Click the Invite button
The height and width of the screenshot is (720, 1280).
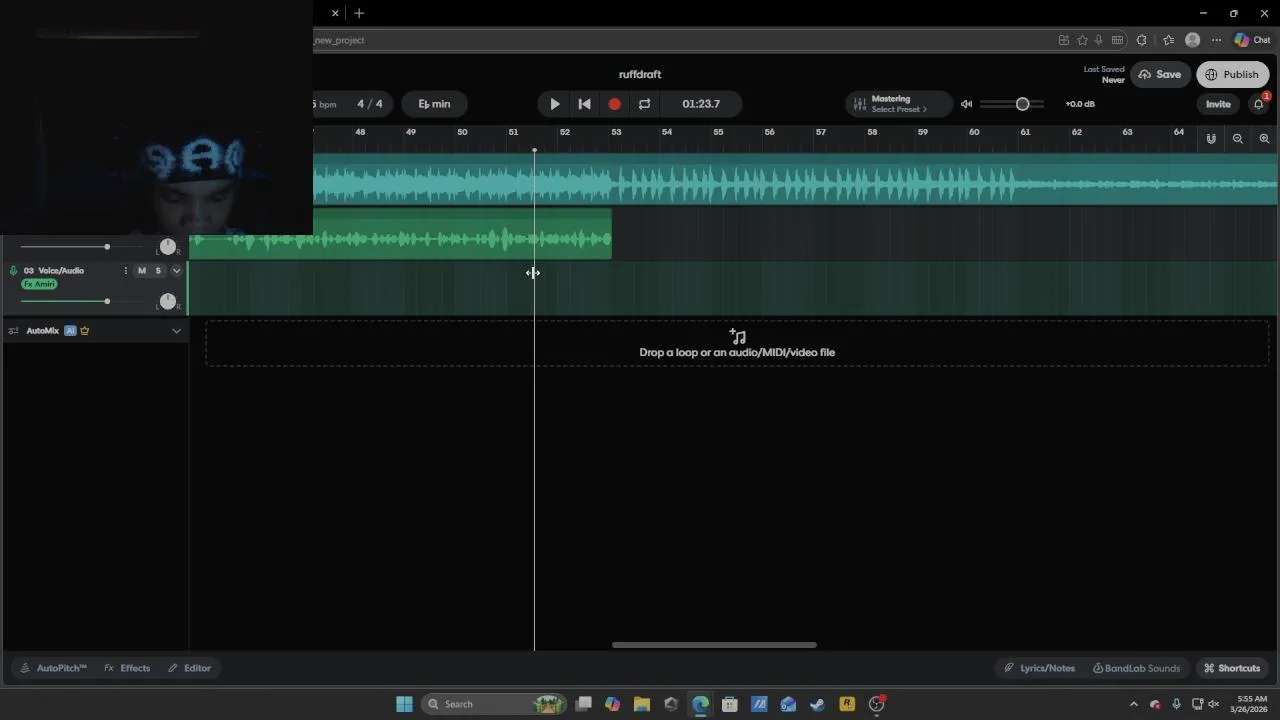[1218, 104]
